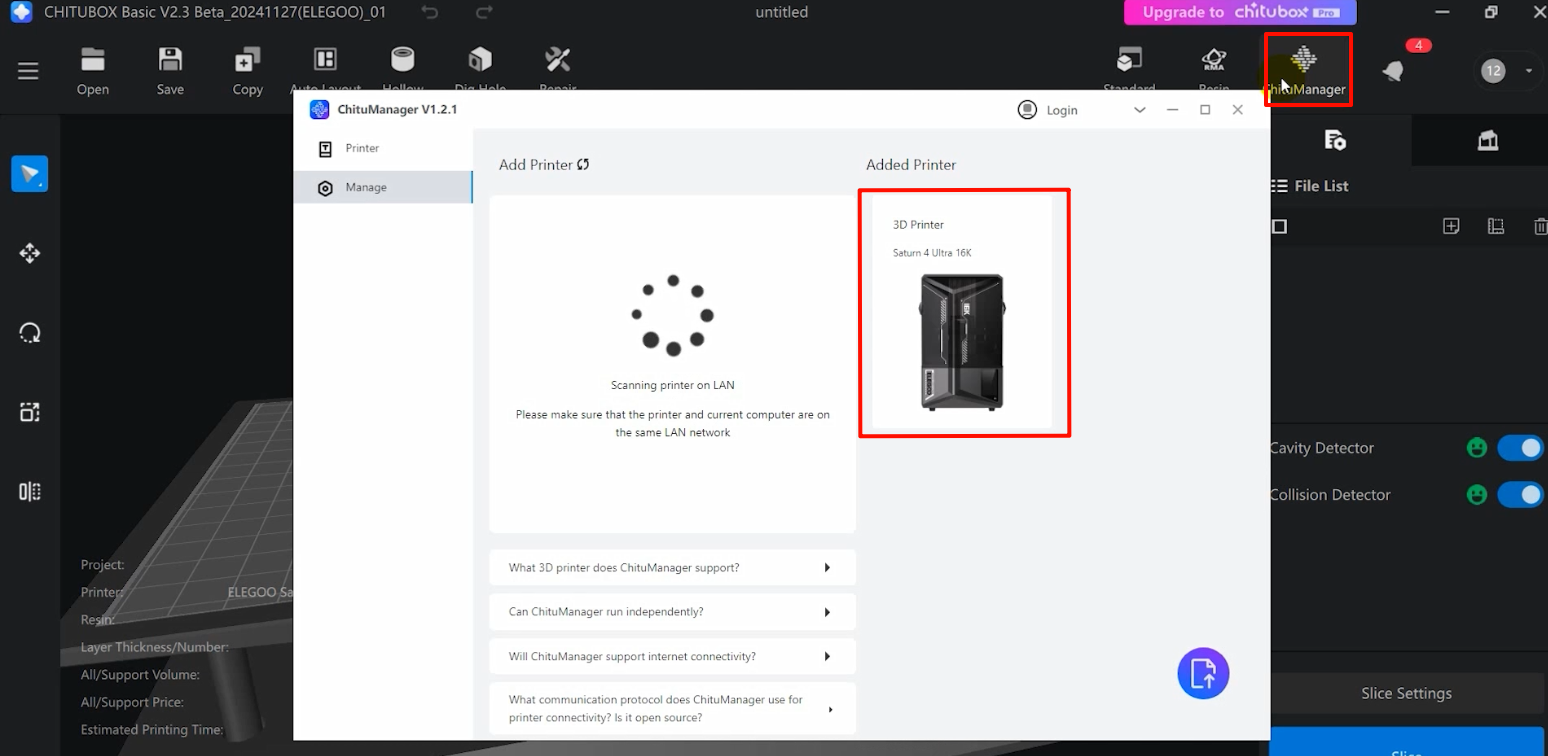This screenshot has width=1548, height=756.
Task: Expand 'Can ChituManager run independently?' question
Action: pos(672,612)
